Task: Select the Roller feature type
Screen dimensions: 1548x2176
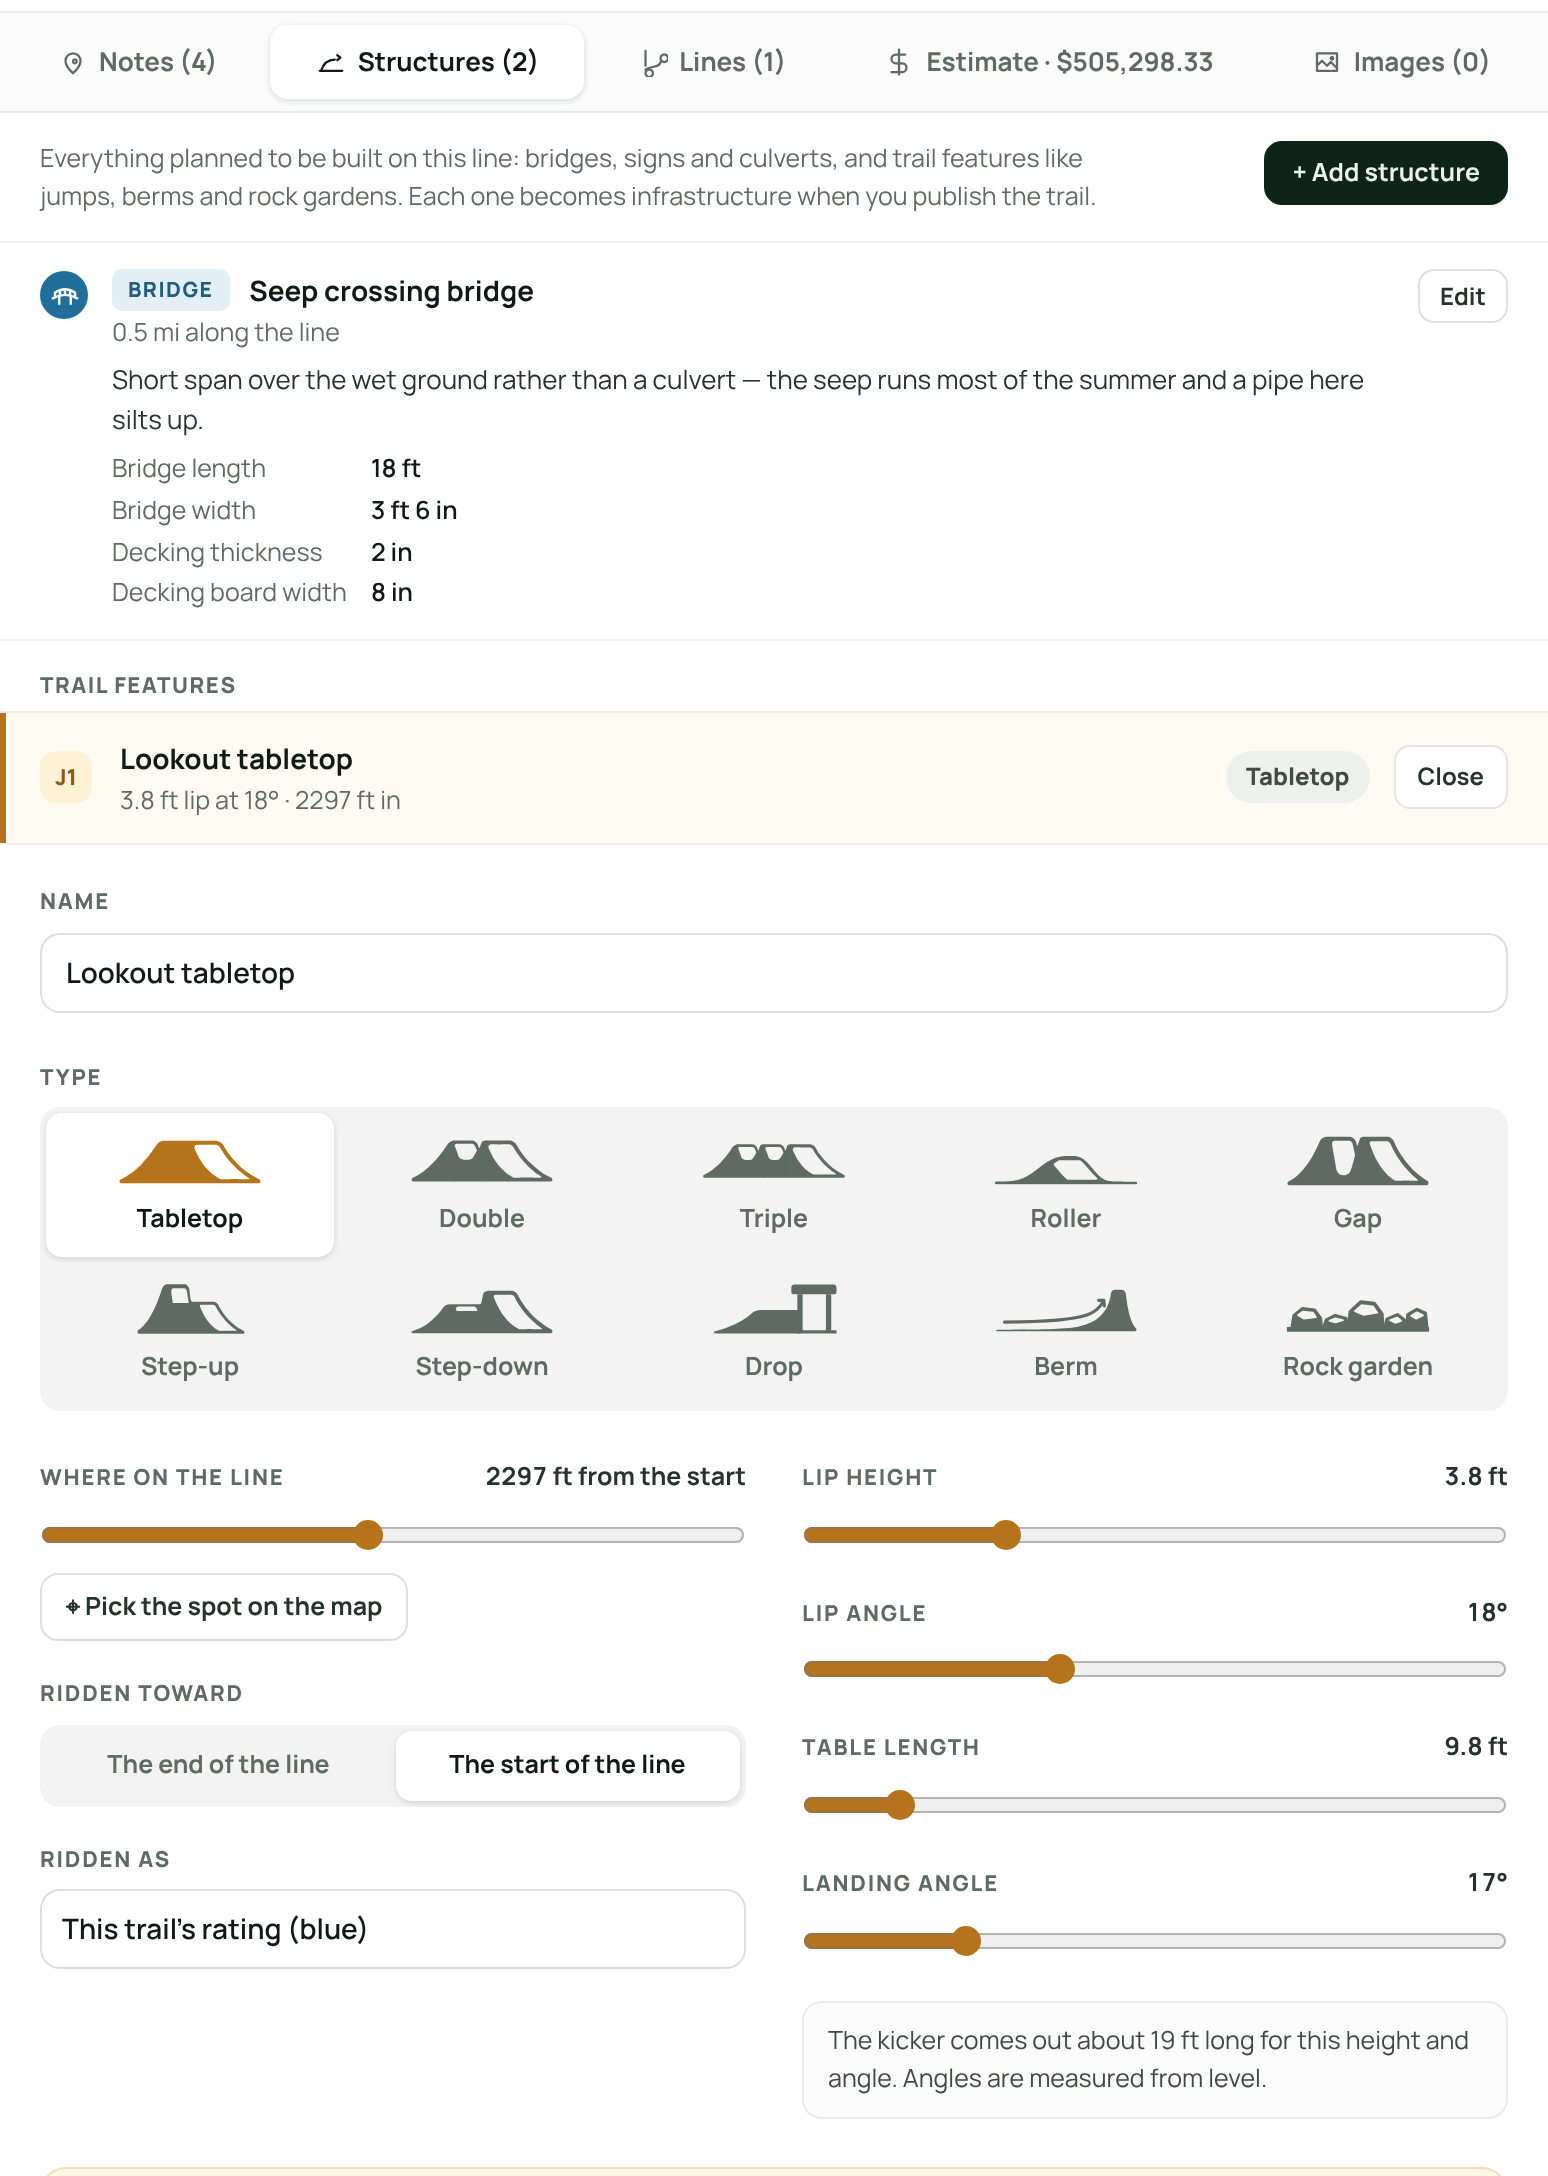Action: point(1066,1185)
